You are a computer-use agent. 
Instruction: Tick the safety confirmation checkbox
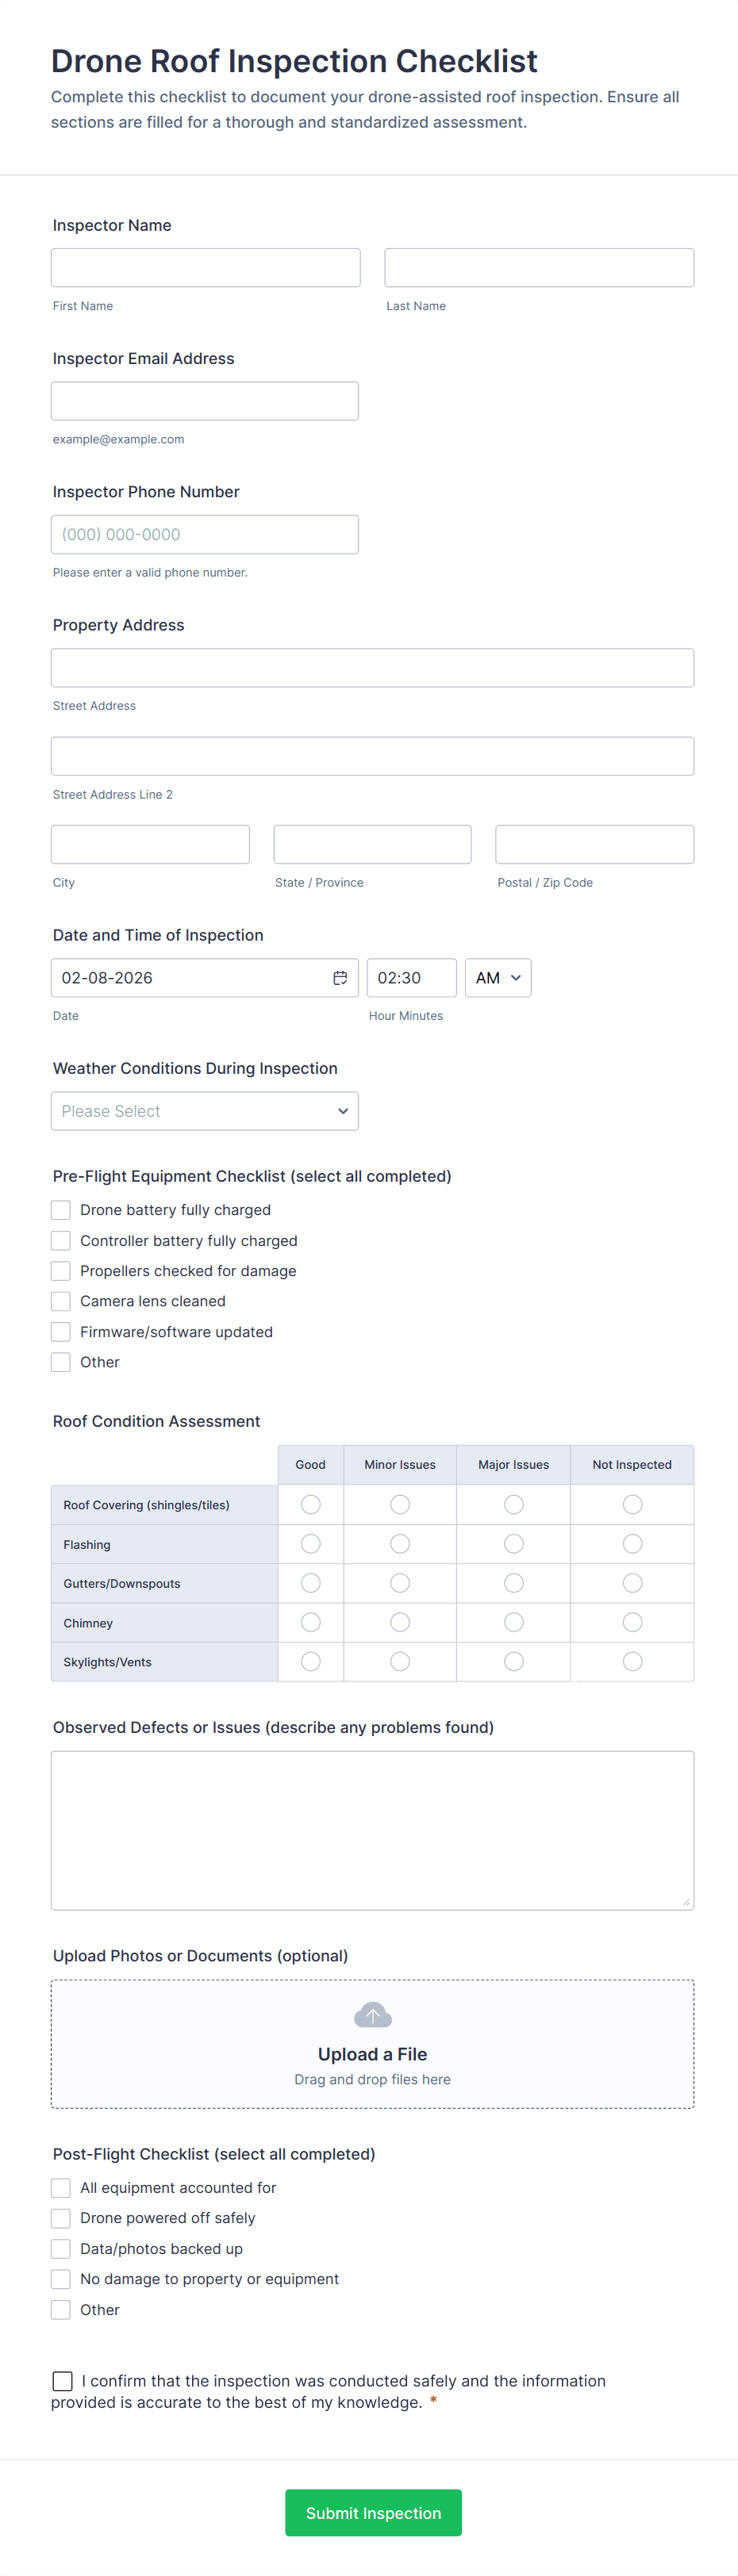62,2381
